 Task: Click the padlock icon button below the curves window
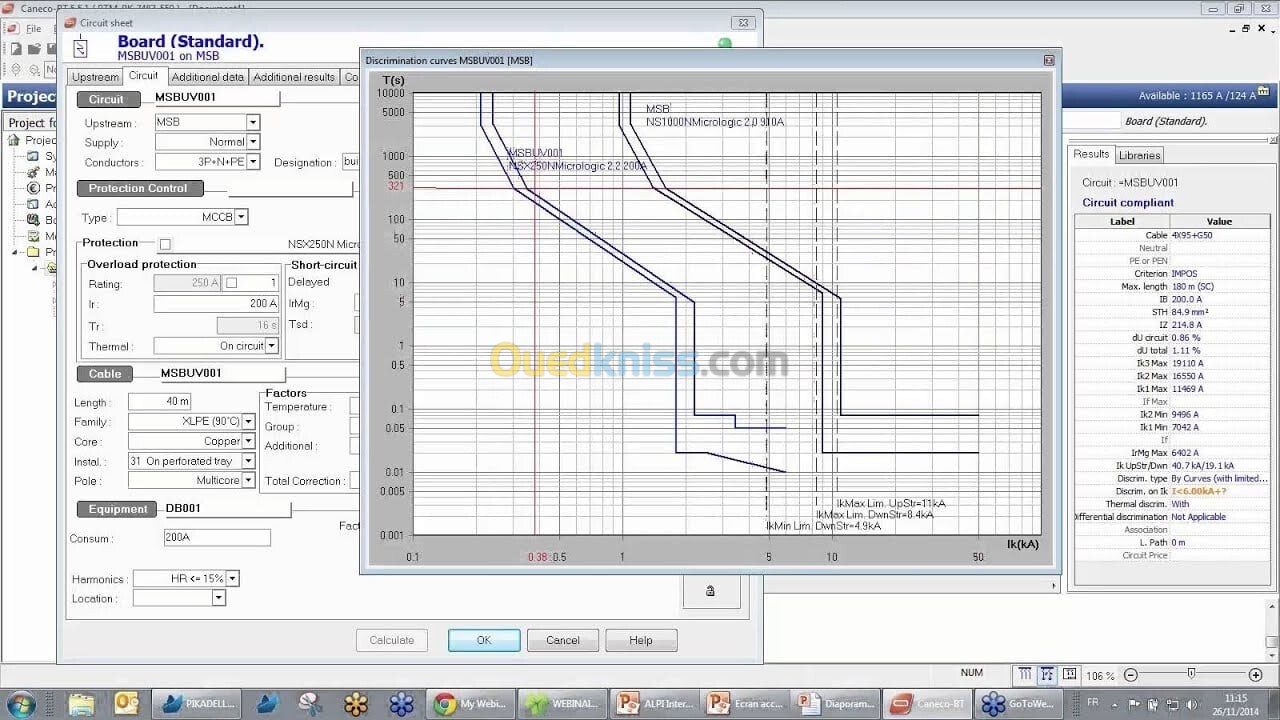tap(711, 591)
